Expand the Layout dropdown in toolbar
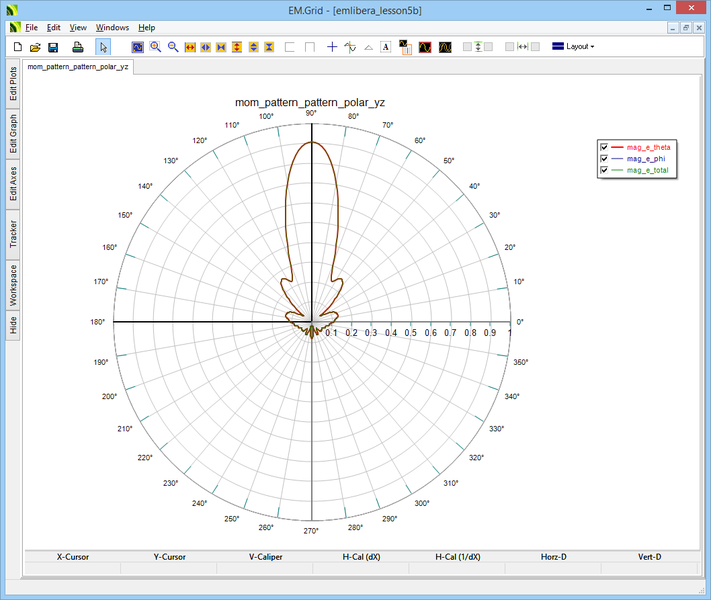This screenshot has width=711, height=600. (x=574, y=47)
